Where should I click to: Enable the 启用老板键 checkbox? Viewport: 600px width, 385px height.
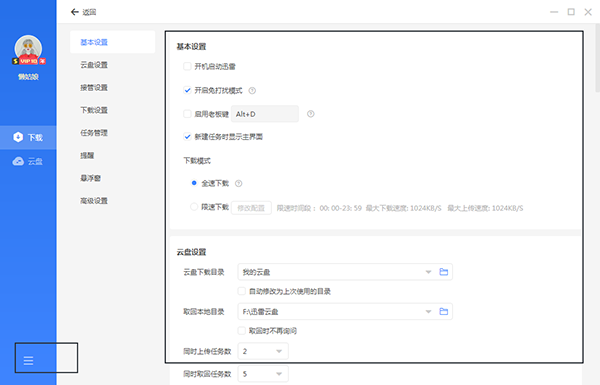pos(187,114)
